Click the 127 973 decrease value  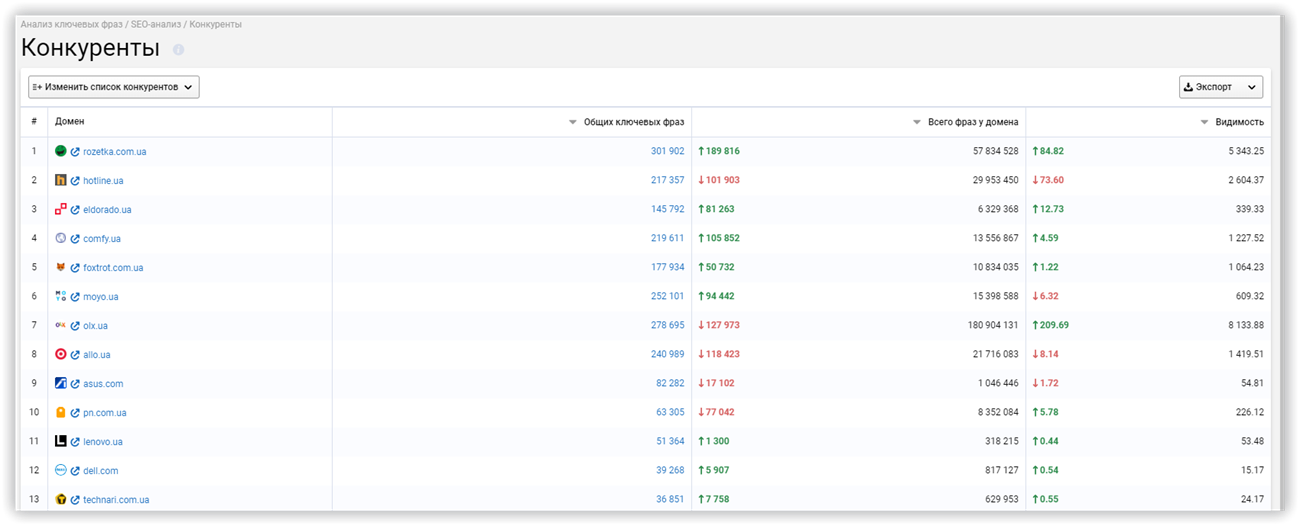(719, 326)
